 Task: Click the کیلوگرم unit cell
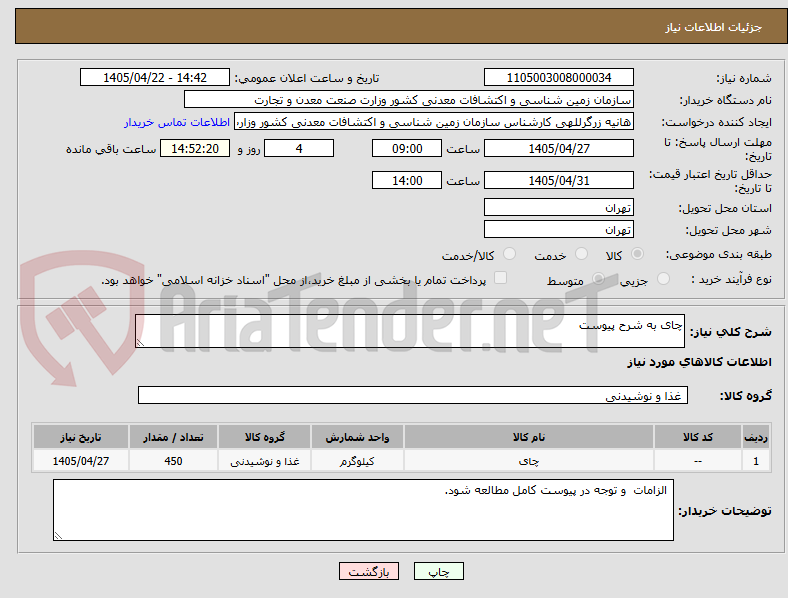(357, 461)
